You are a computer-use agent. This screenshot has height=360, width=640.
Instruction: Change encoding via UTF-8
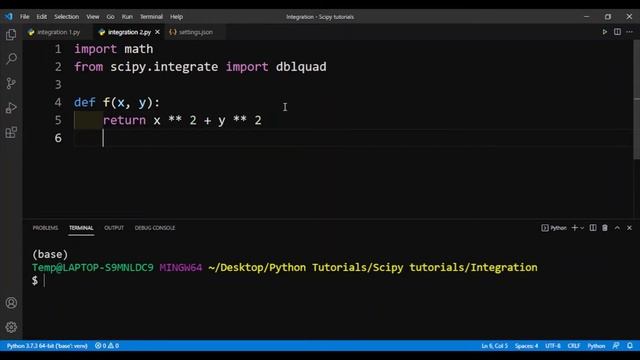(553, 346)
